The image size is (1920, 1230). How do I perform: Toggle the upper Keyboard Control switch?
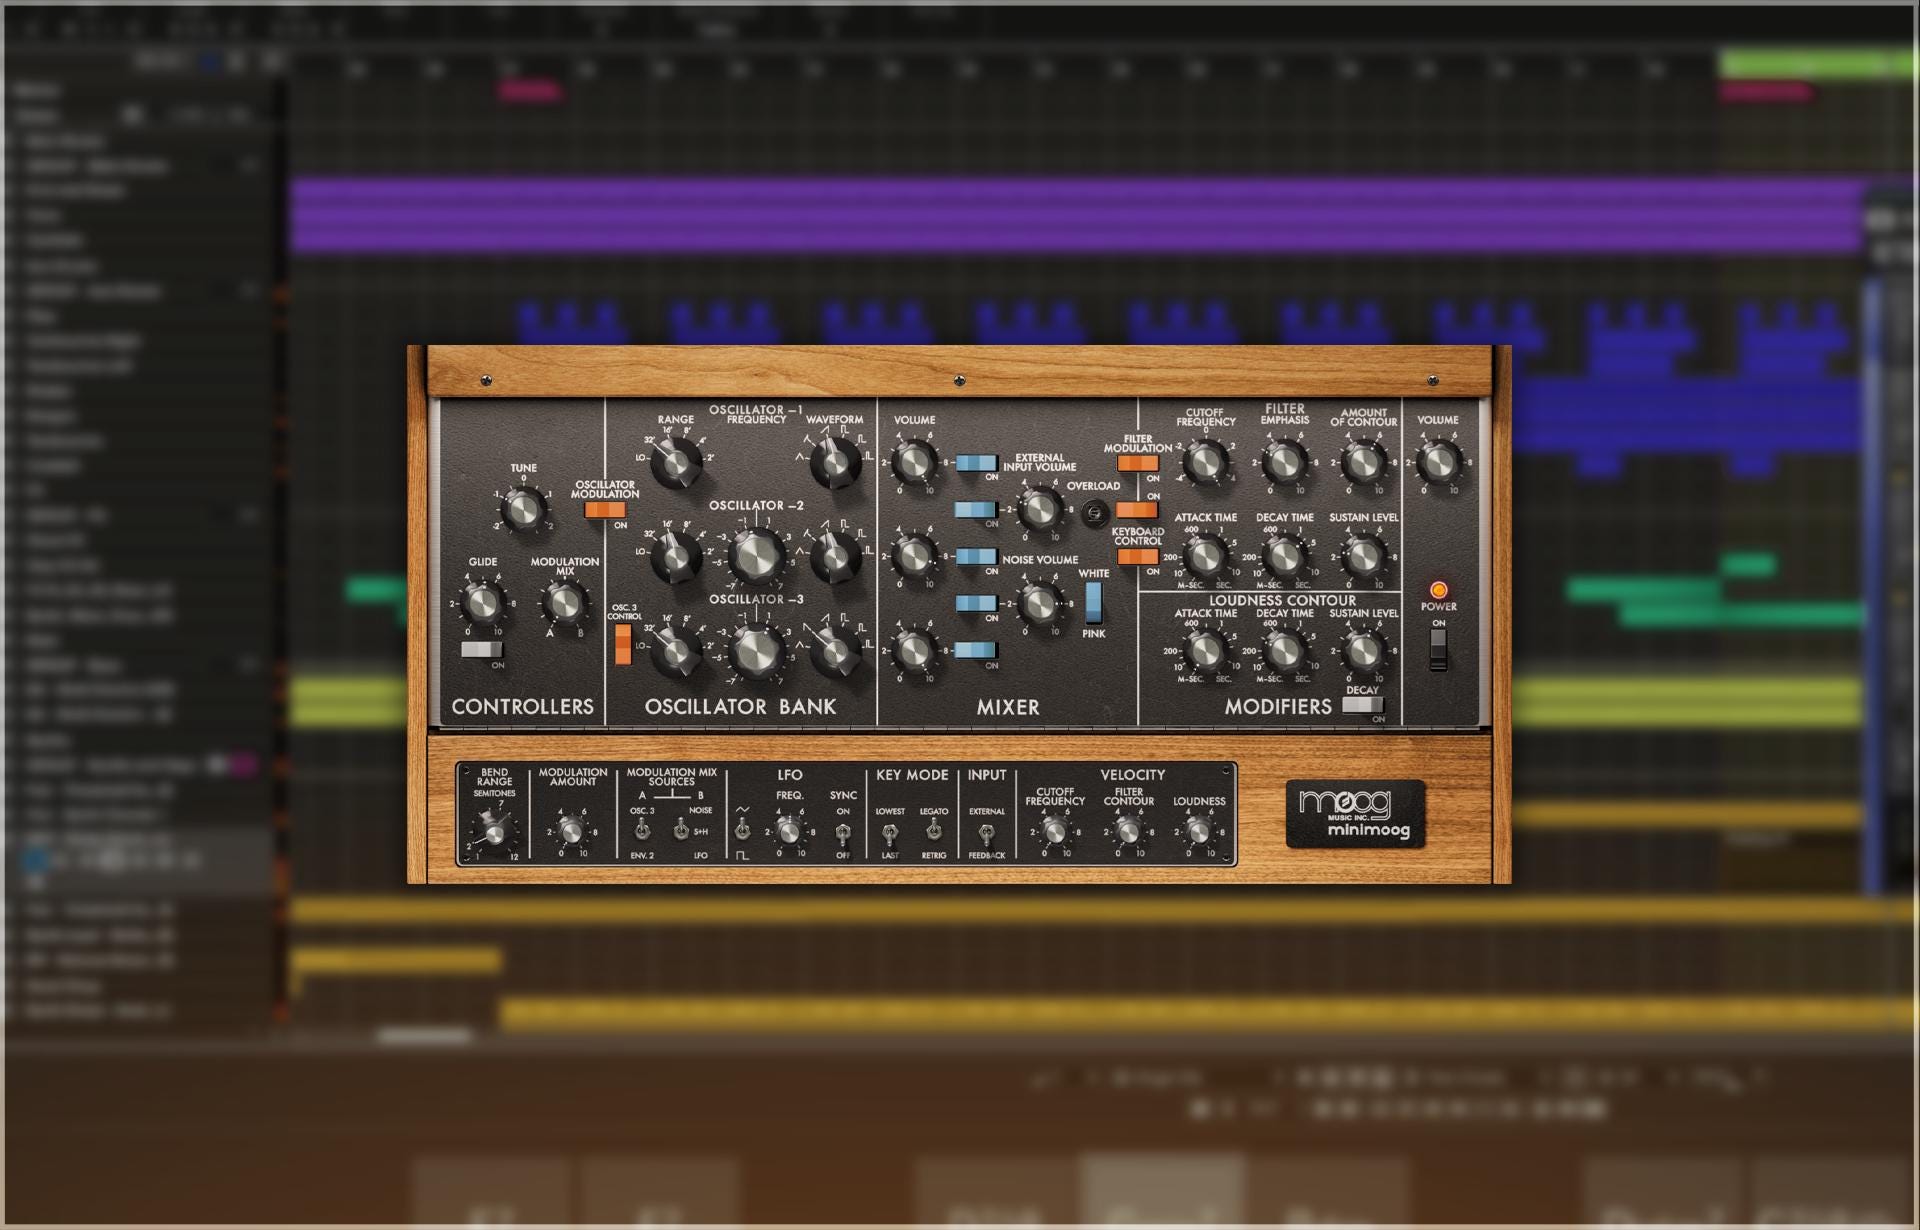click(1138, 510)
